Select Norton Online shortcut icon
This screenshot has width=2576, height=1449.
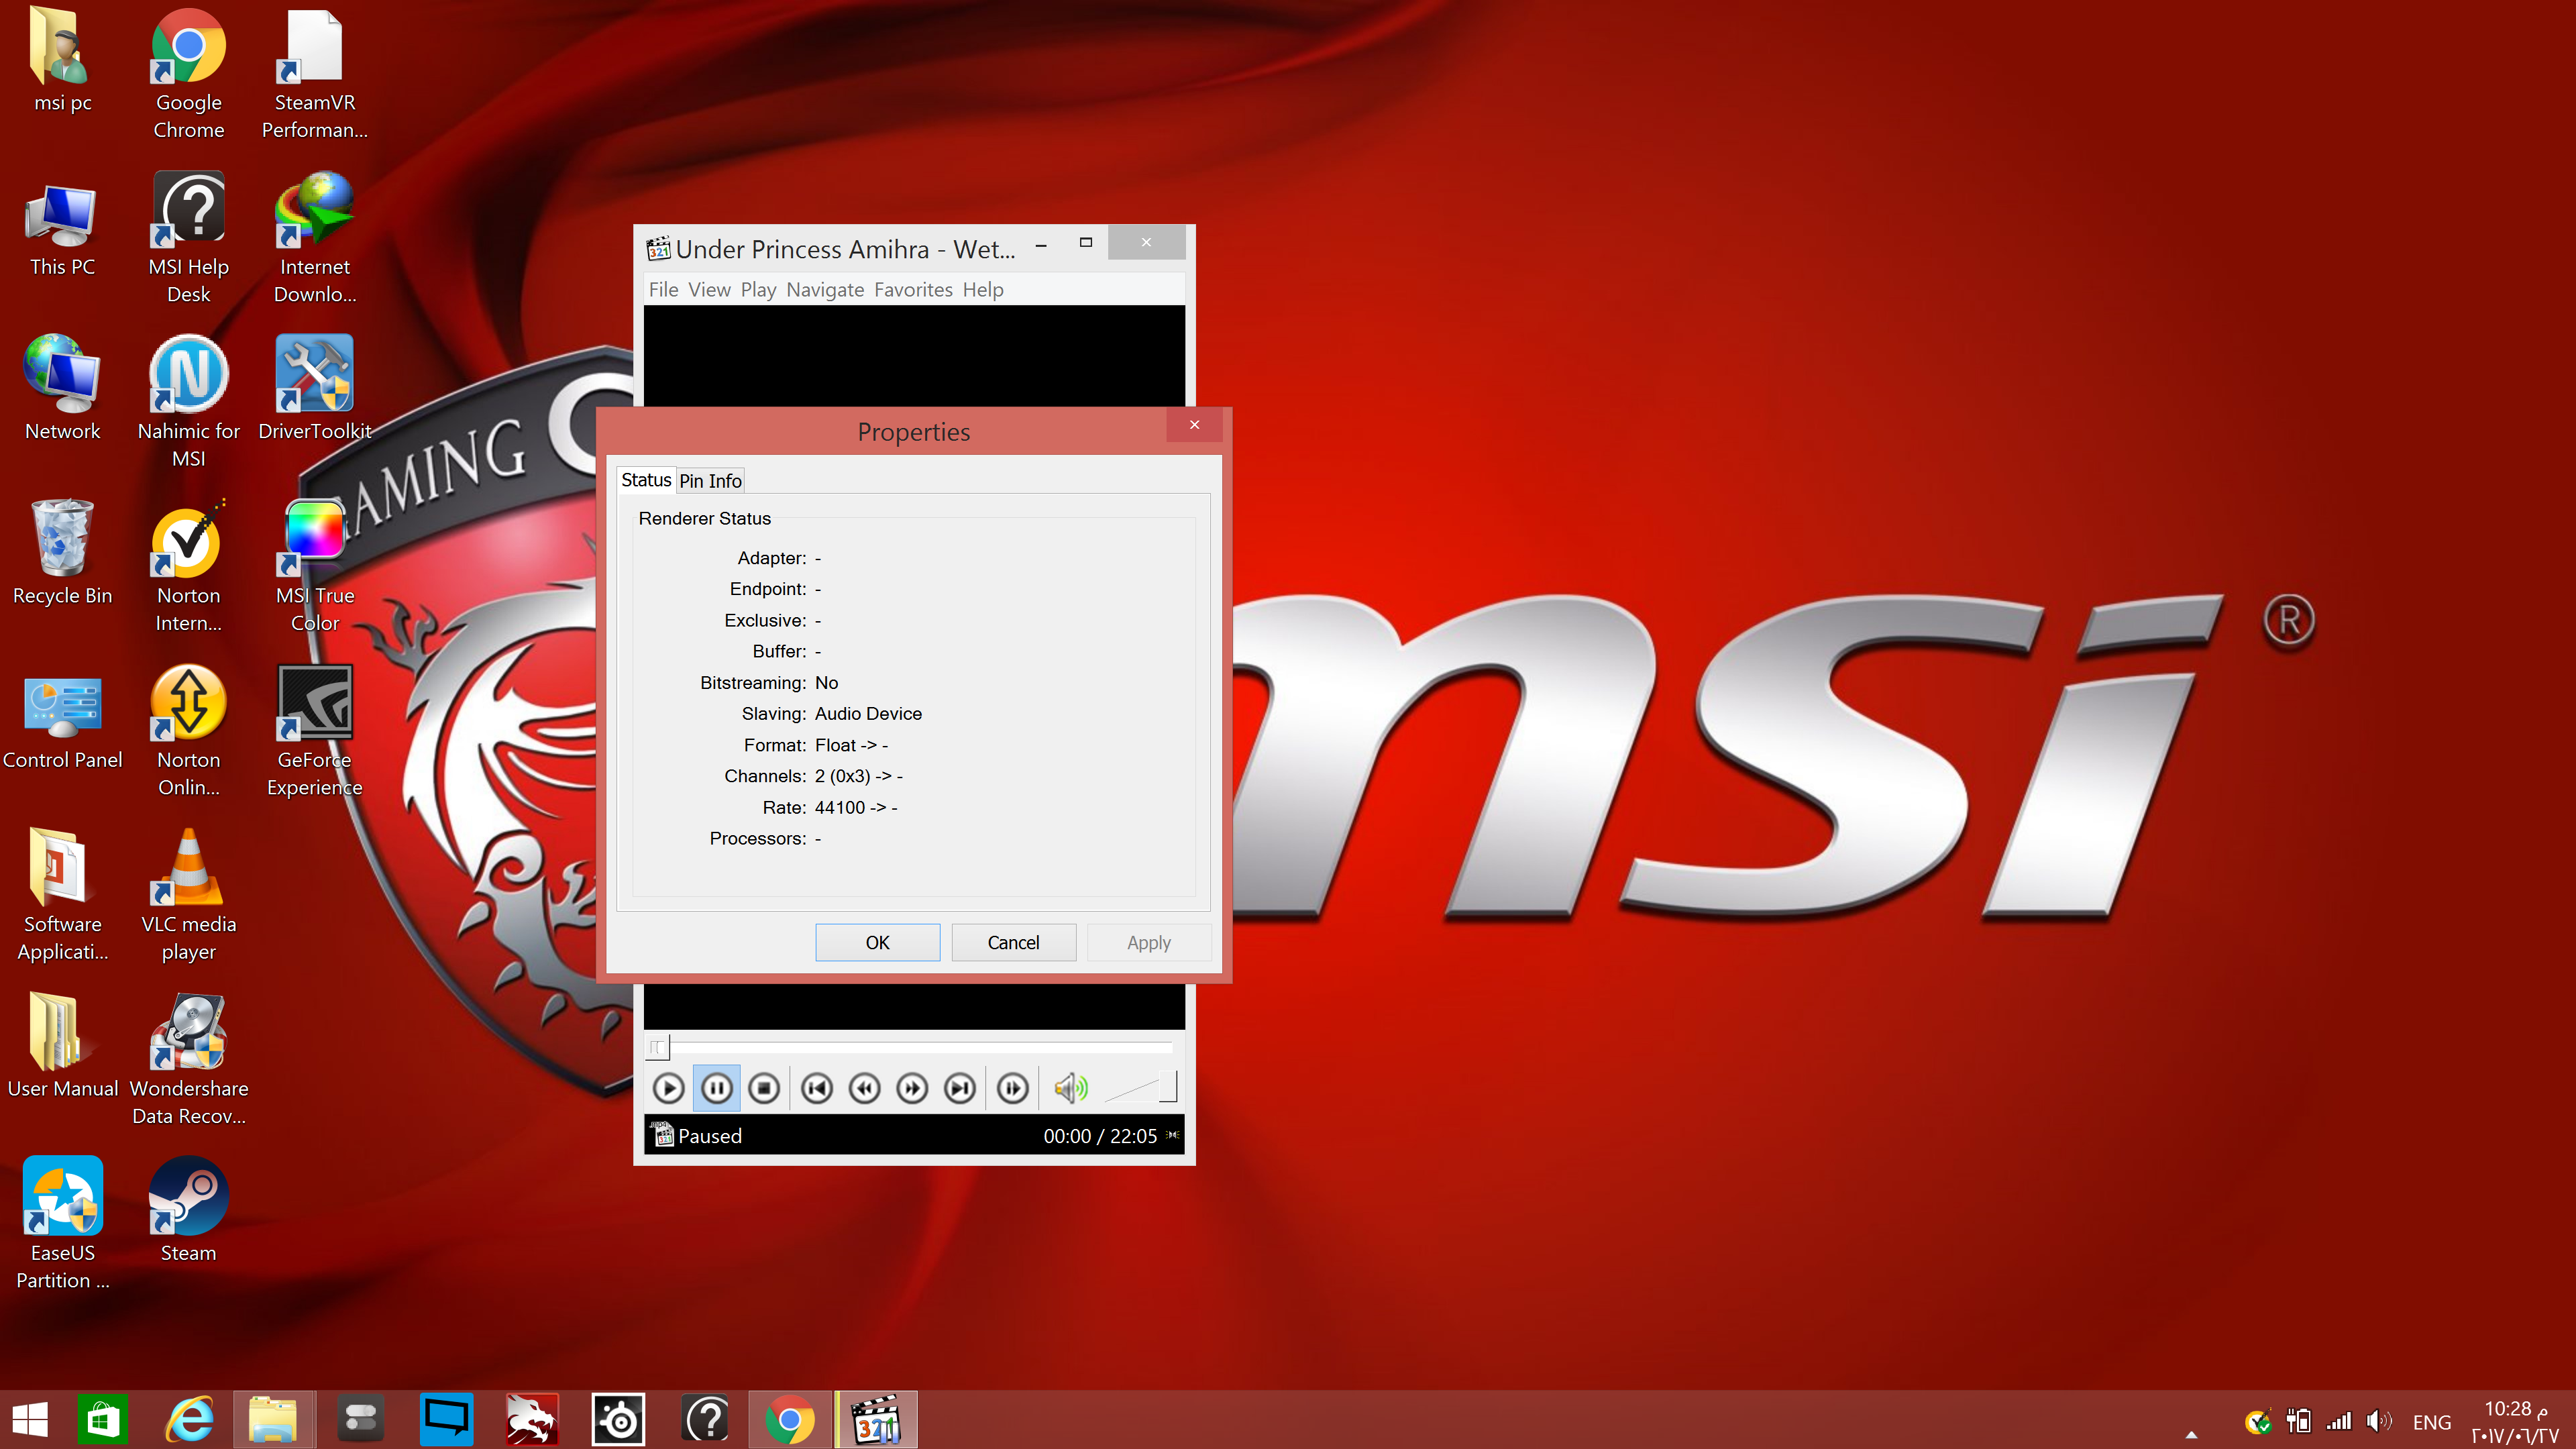coord(188,731)
